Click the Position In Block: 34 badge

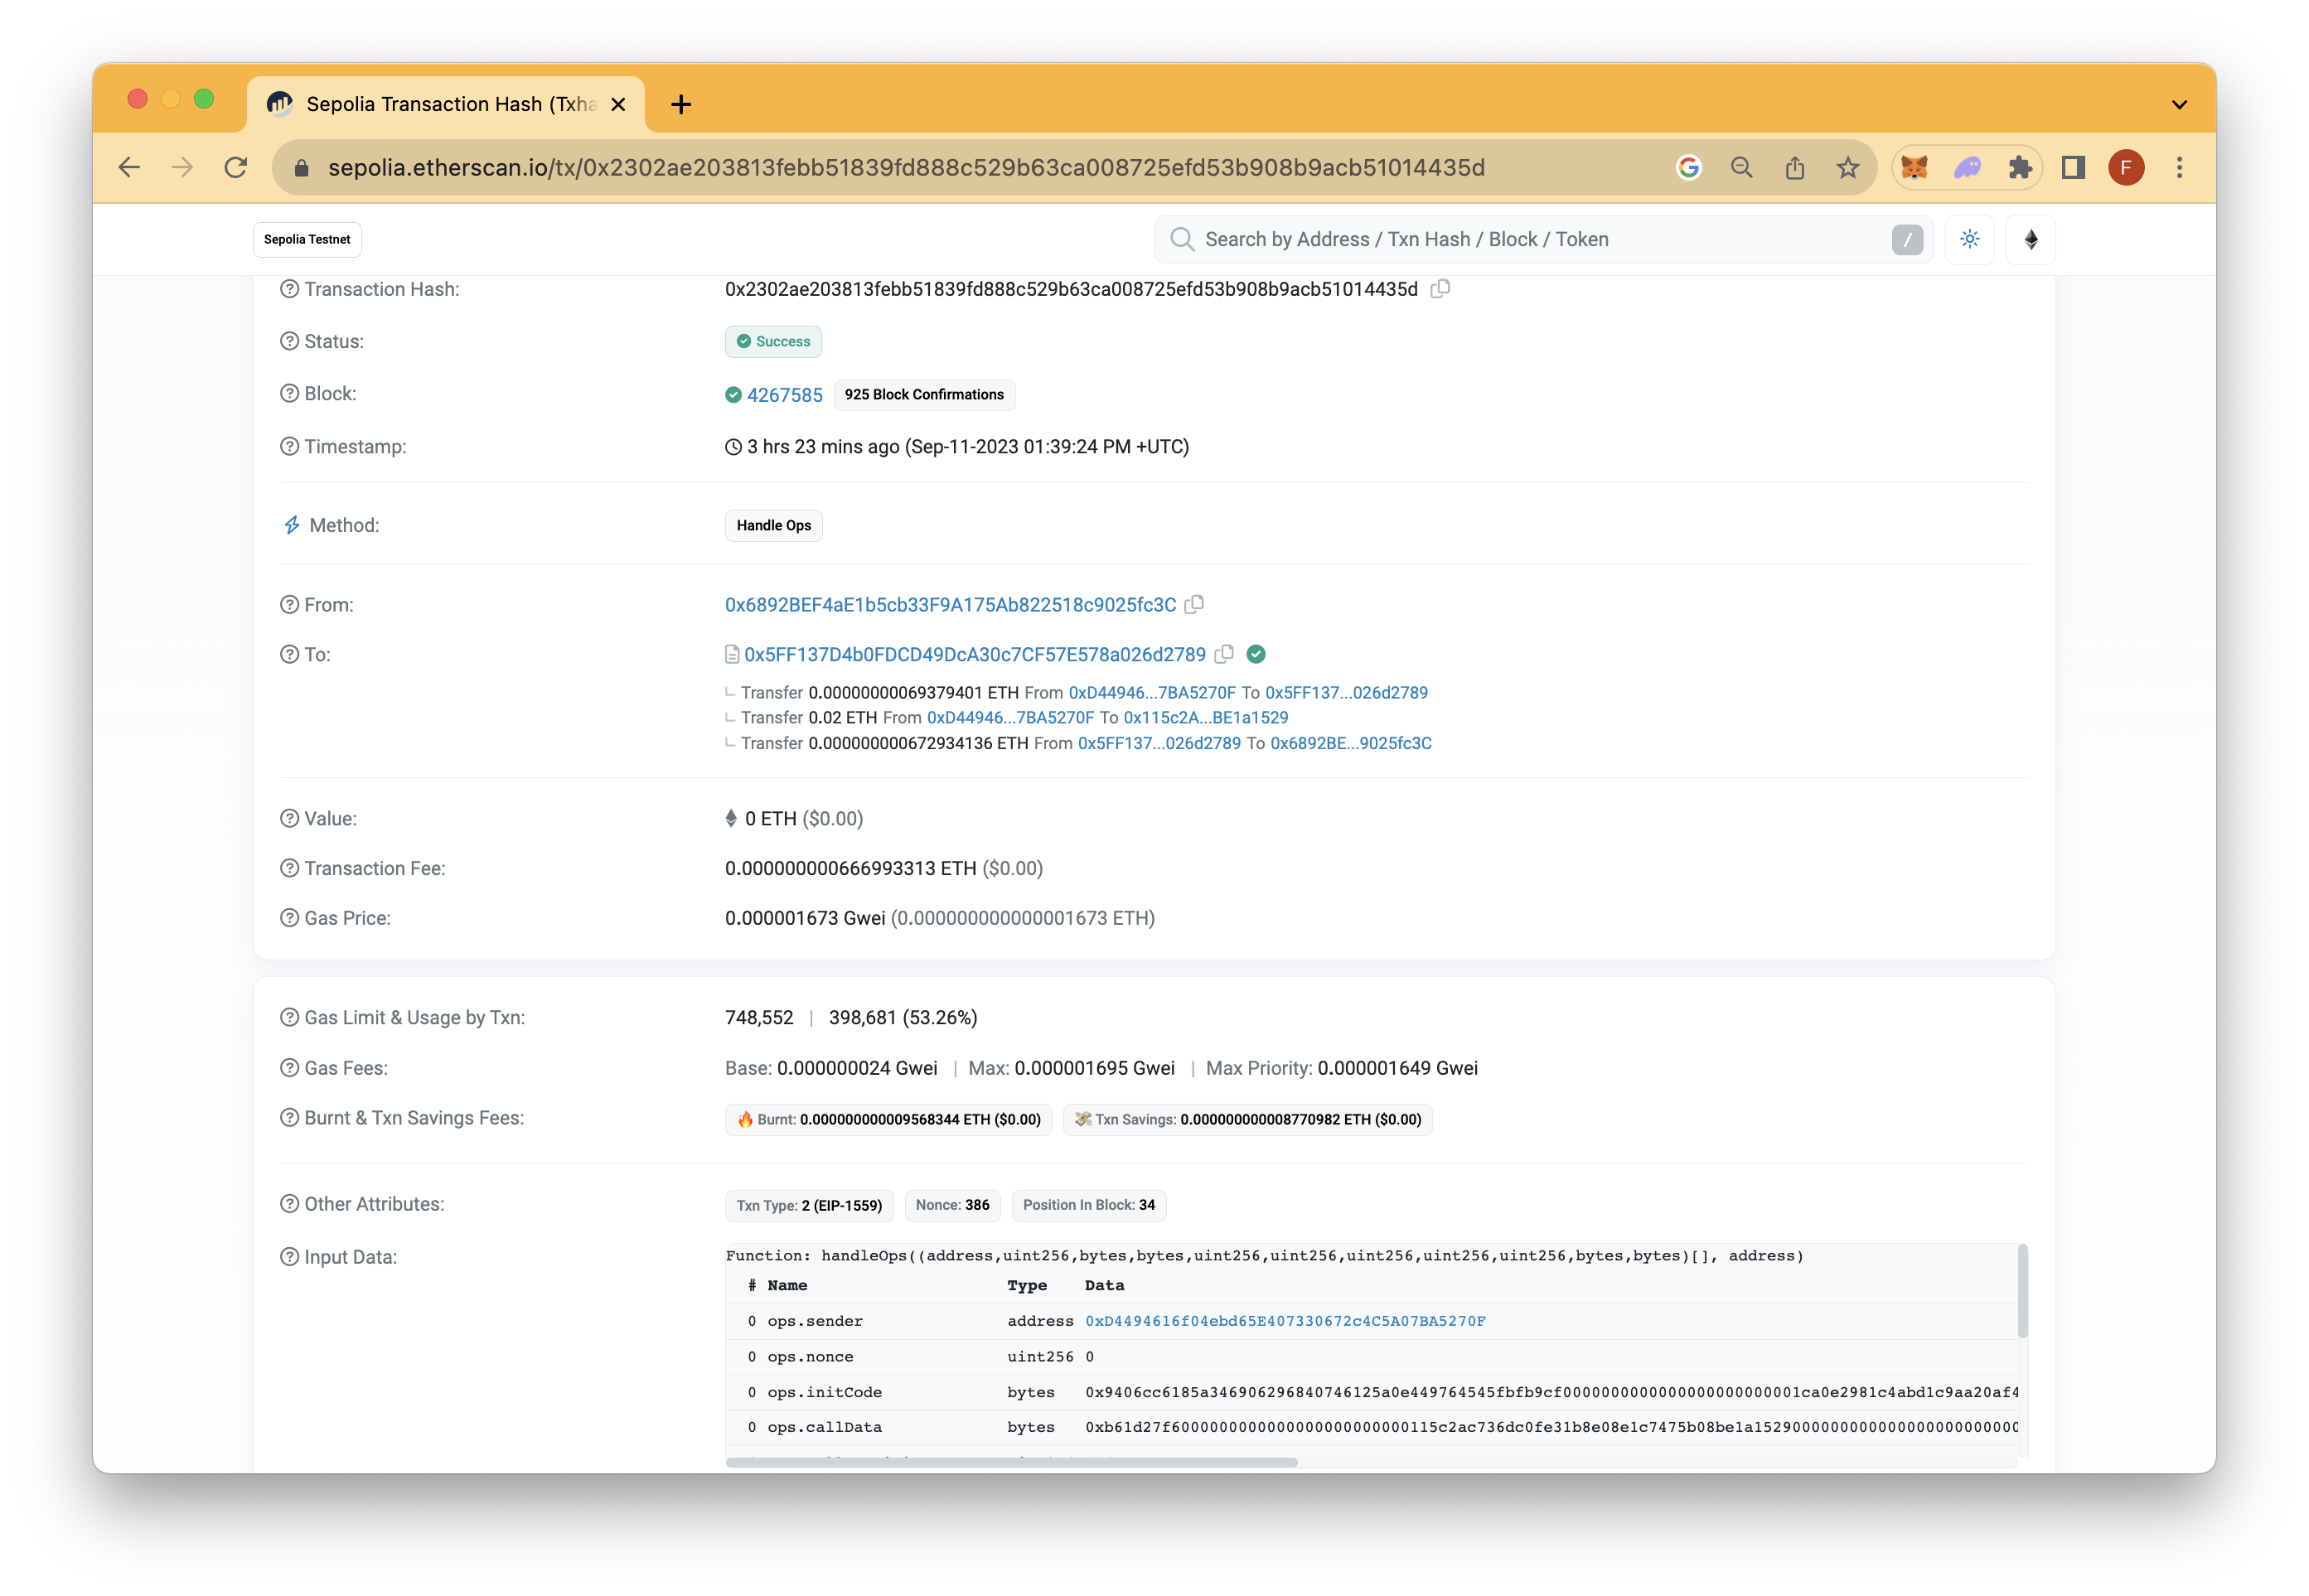coord(1088,1205)
